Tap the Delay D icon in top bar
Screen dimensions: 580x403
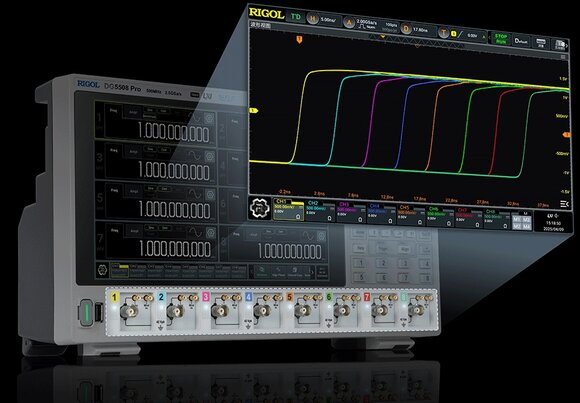click(406, 28)
